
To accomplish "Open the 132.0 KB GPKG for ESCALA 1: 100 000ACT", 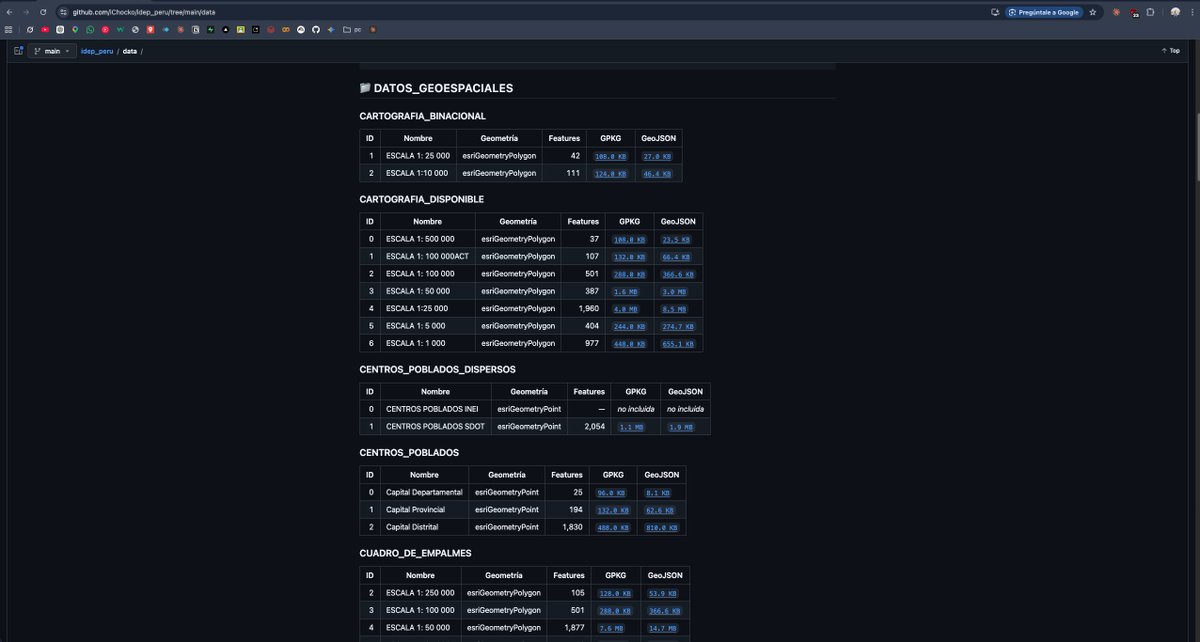I will 629,257.
